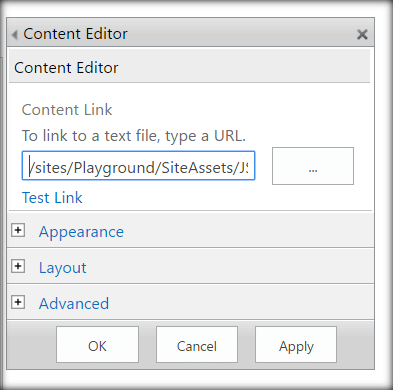
Task: Open the Advanced section link
Action: click(x=74, y=304)
